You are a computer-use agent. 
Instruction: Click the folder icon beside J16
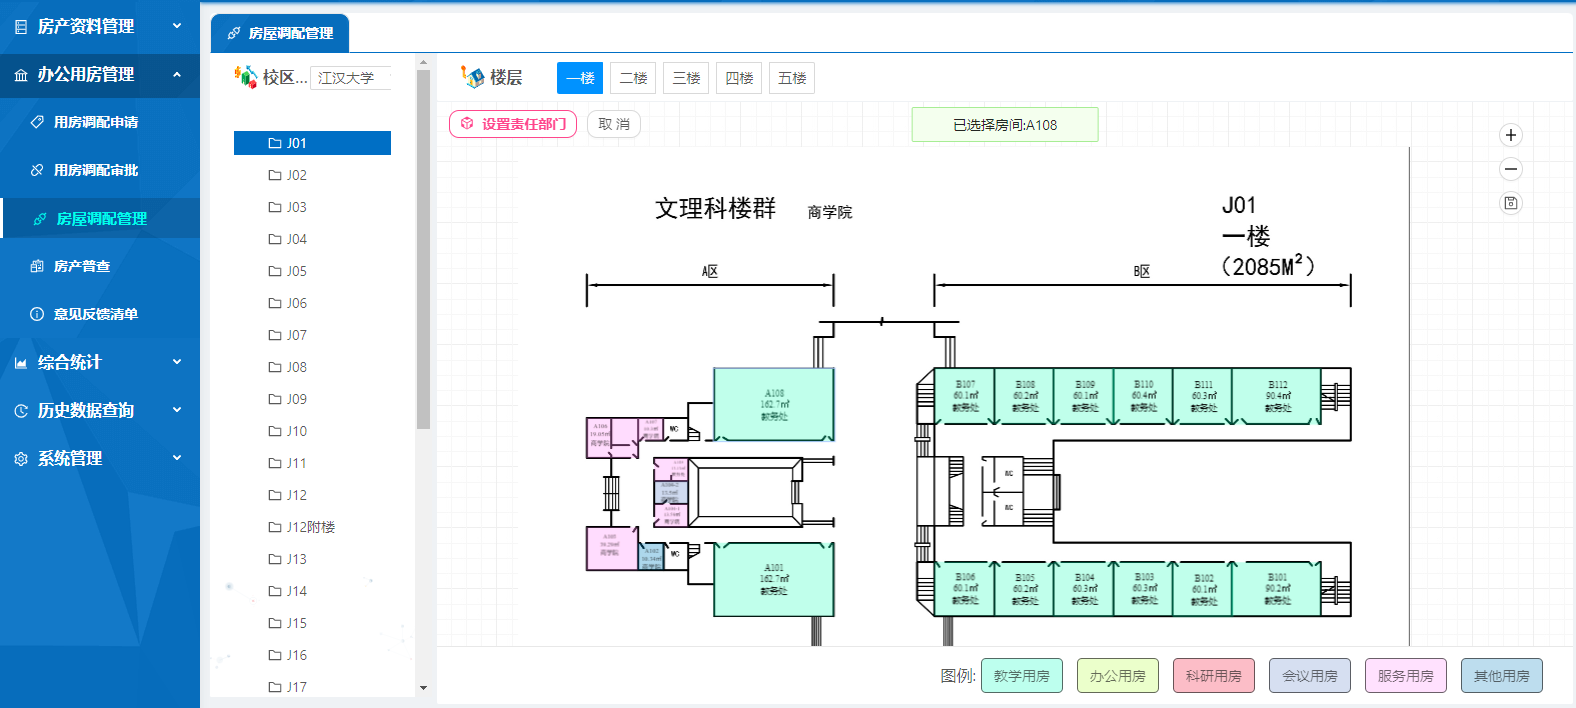[x=275, y=655]
